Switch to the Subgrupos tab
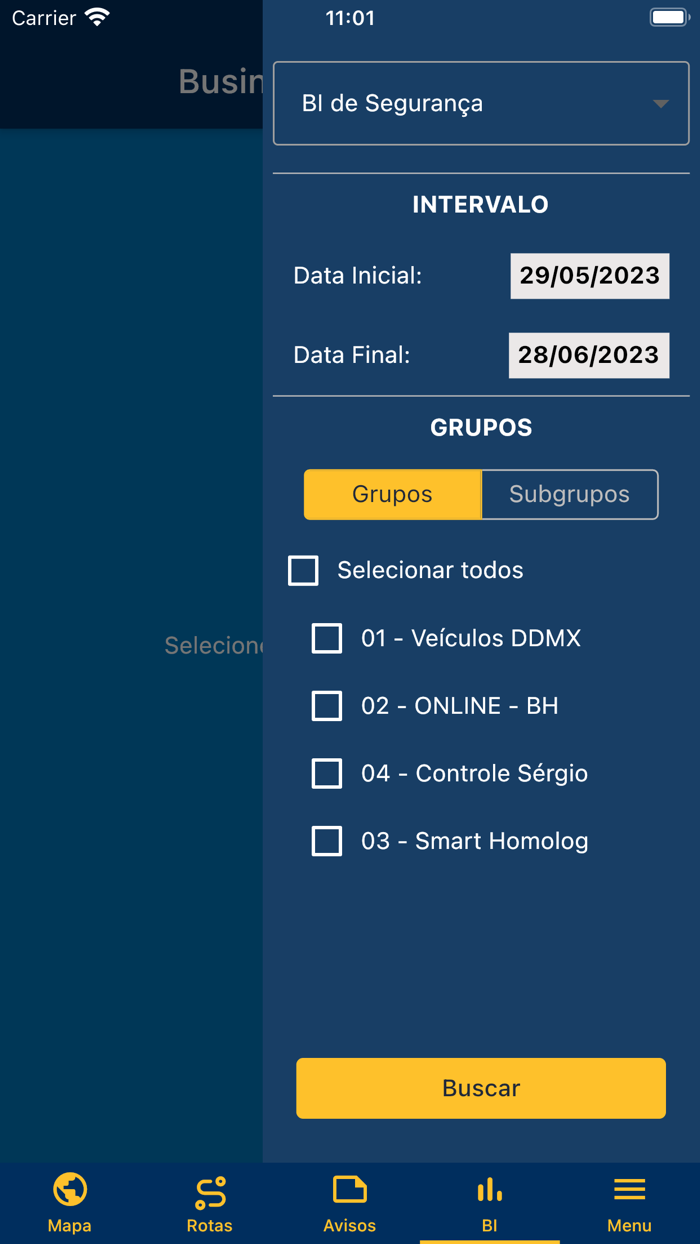The height and width of the screenshot is (1244, 700). 569,494
